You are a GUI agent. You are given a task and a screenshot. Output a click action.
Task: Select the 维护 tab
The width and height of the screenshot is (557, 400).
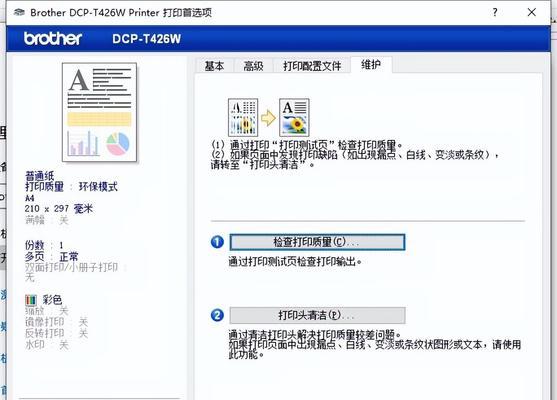pyautogui.click(x=371, y=65)
